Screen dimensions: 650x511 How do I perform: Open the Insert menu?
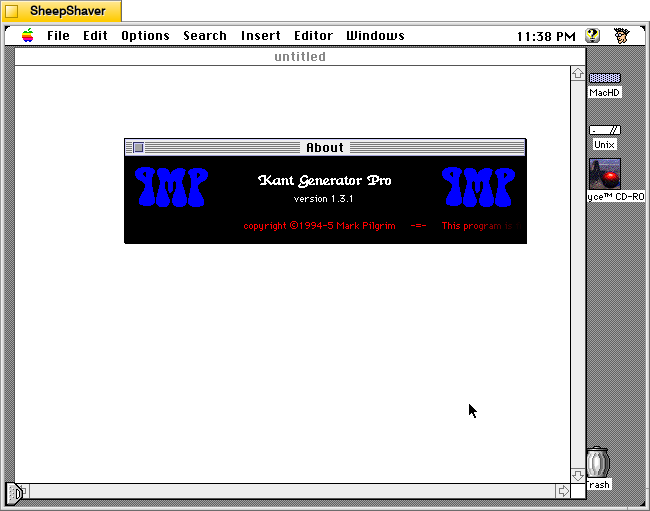click(x=261, y=36)
